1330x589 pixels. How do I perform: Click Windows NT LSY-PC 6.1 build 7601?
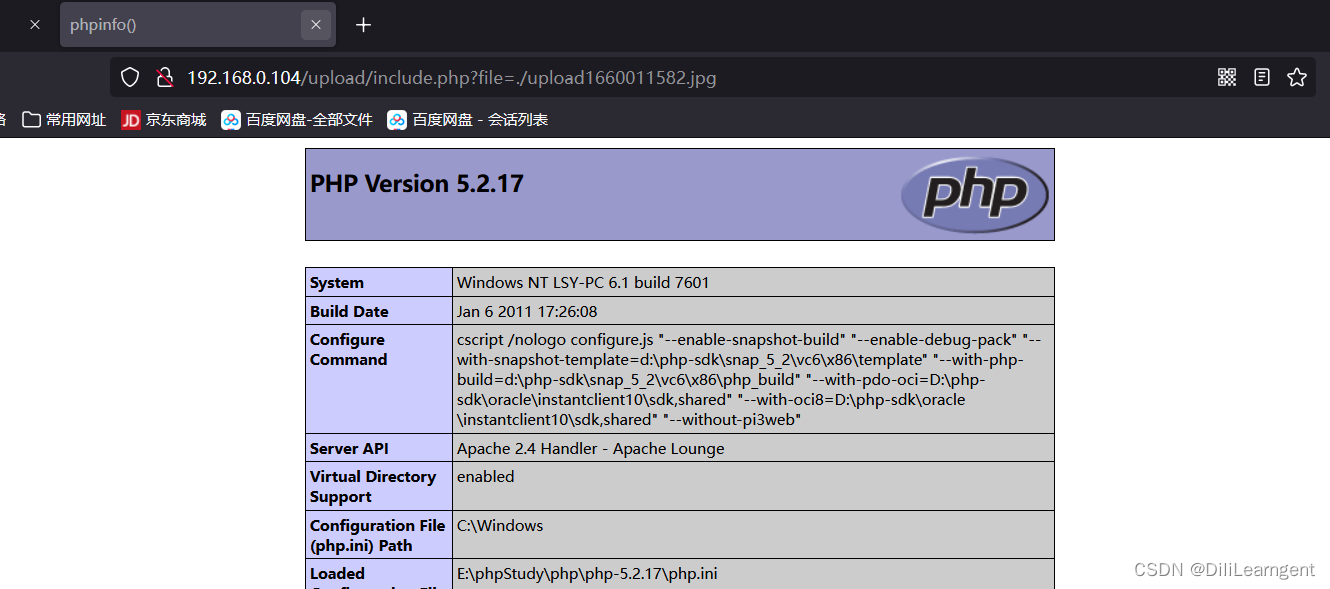point(583,282)
